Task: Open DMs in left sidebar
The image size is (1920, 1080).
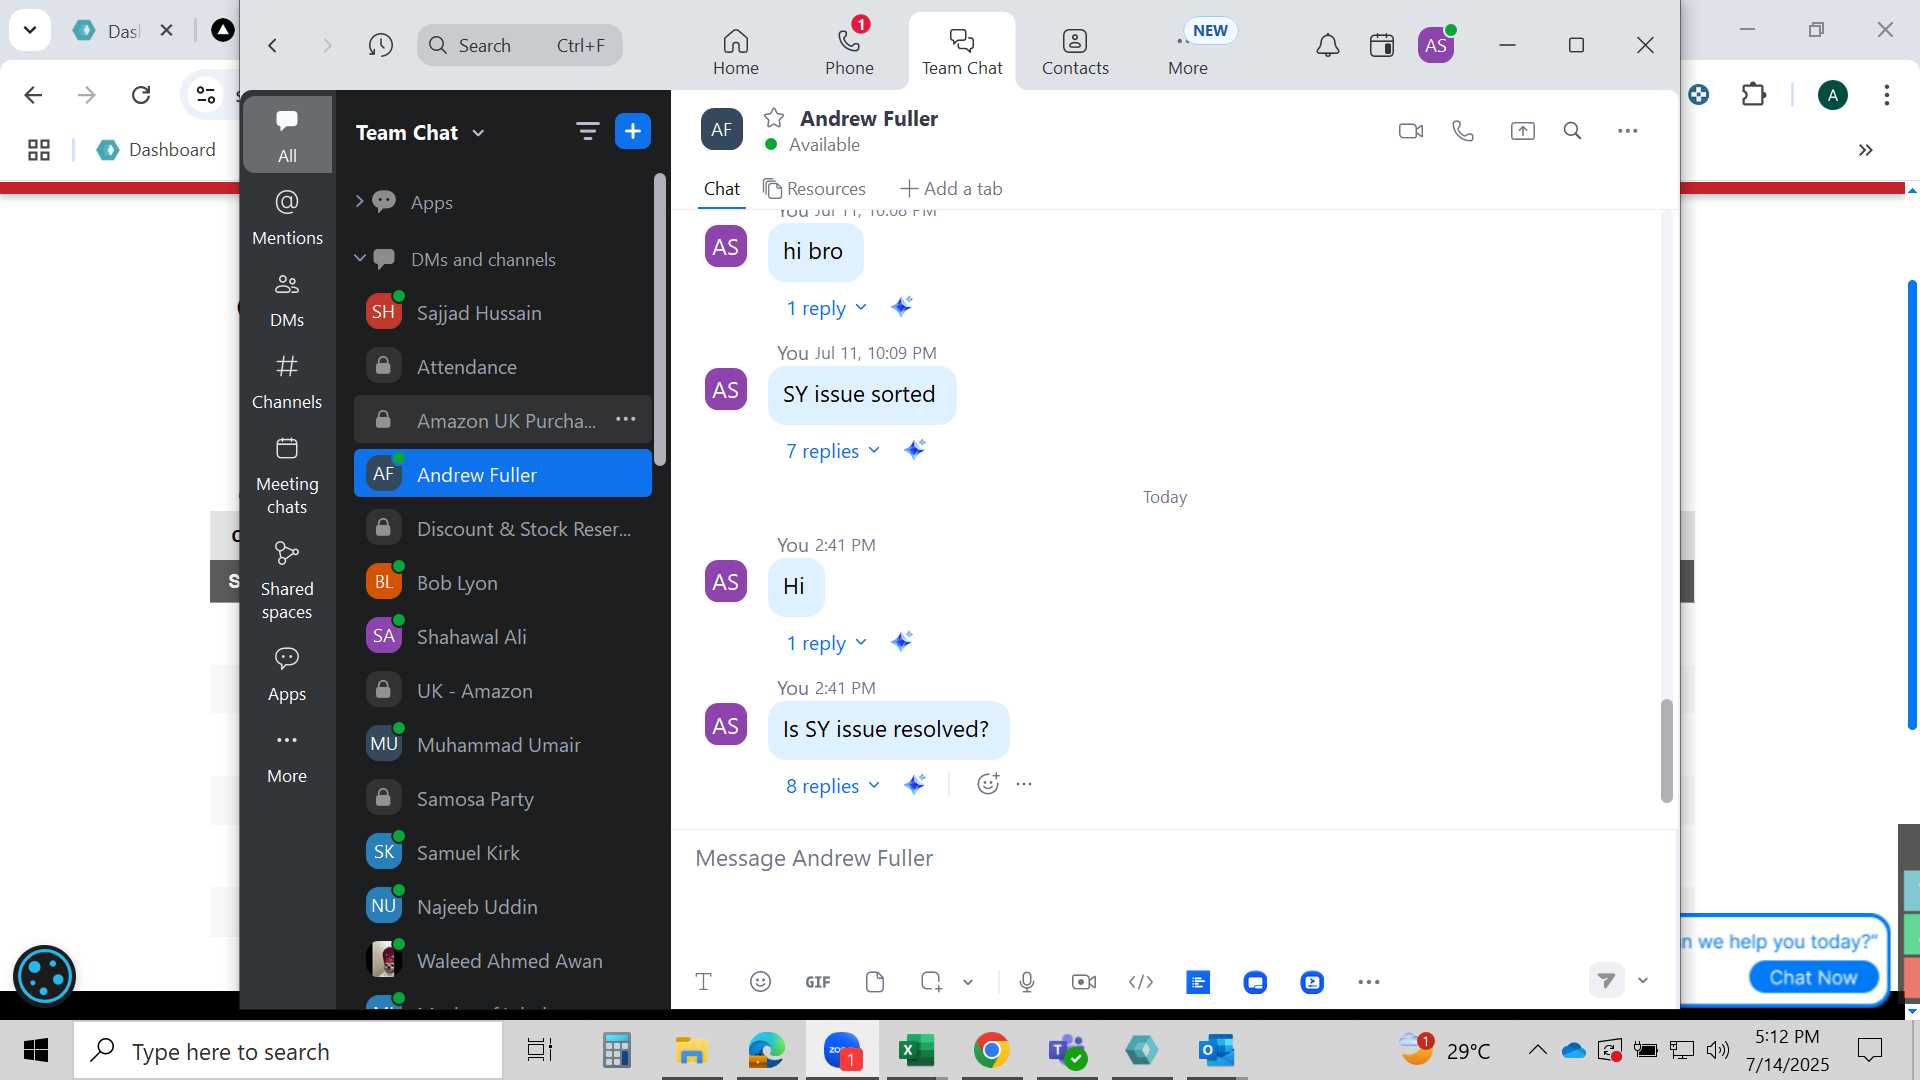Action: tap(287, 299)
